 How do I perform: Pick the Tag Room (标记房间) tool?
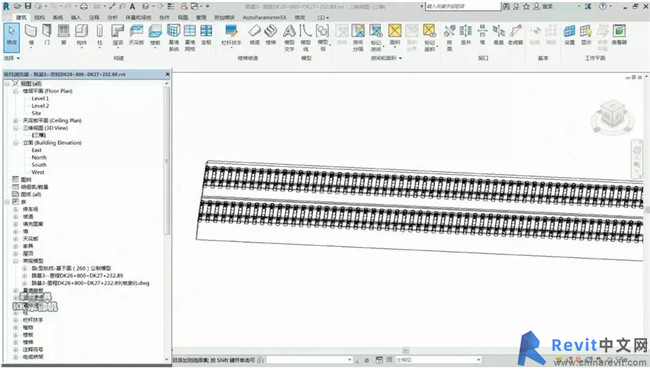376,37
